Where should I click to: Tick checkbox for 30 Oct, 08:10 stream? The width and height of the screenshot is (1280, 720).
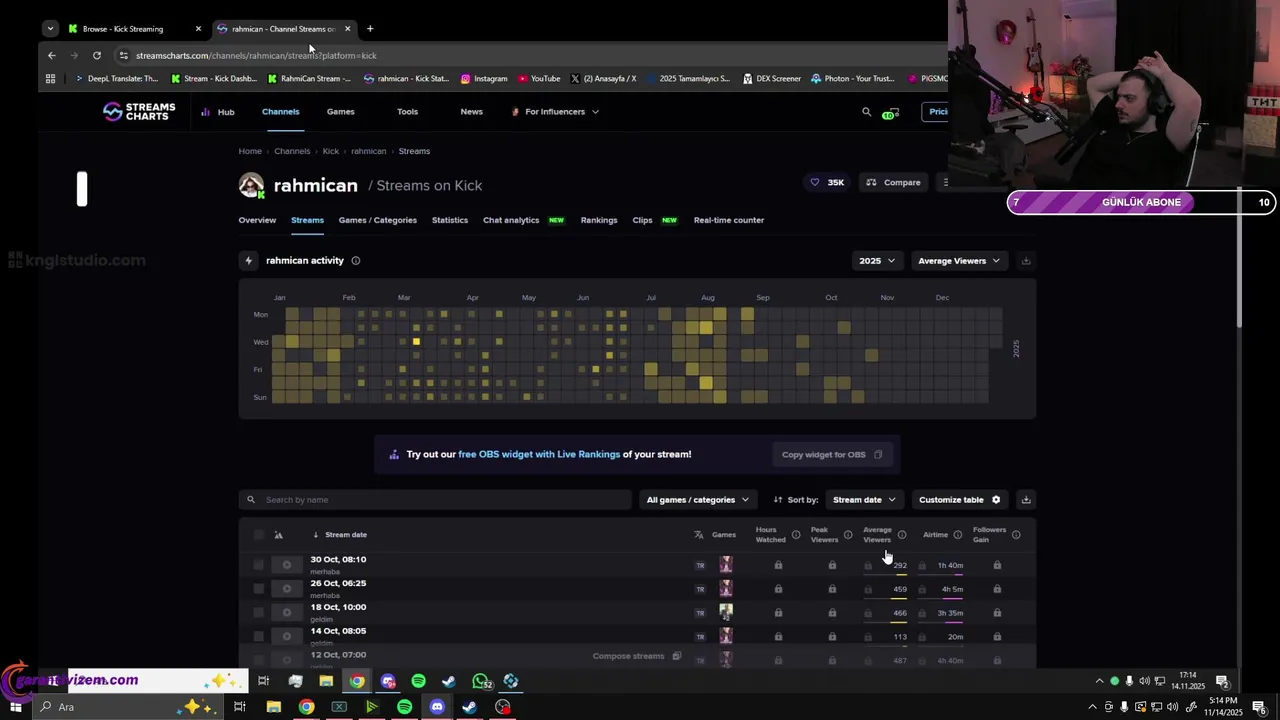(258, 565)
